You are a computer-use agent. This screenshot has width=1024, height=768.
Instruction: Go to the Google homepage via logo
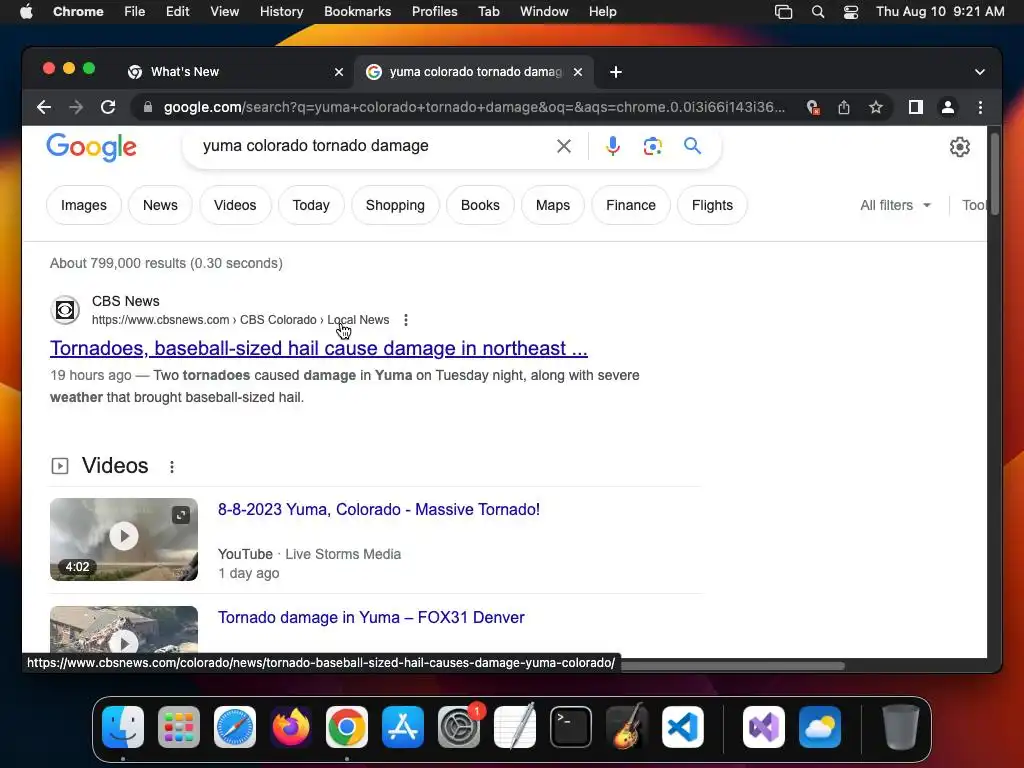tap(91, 147)
